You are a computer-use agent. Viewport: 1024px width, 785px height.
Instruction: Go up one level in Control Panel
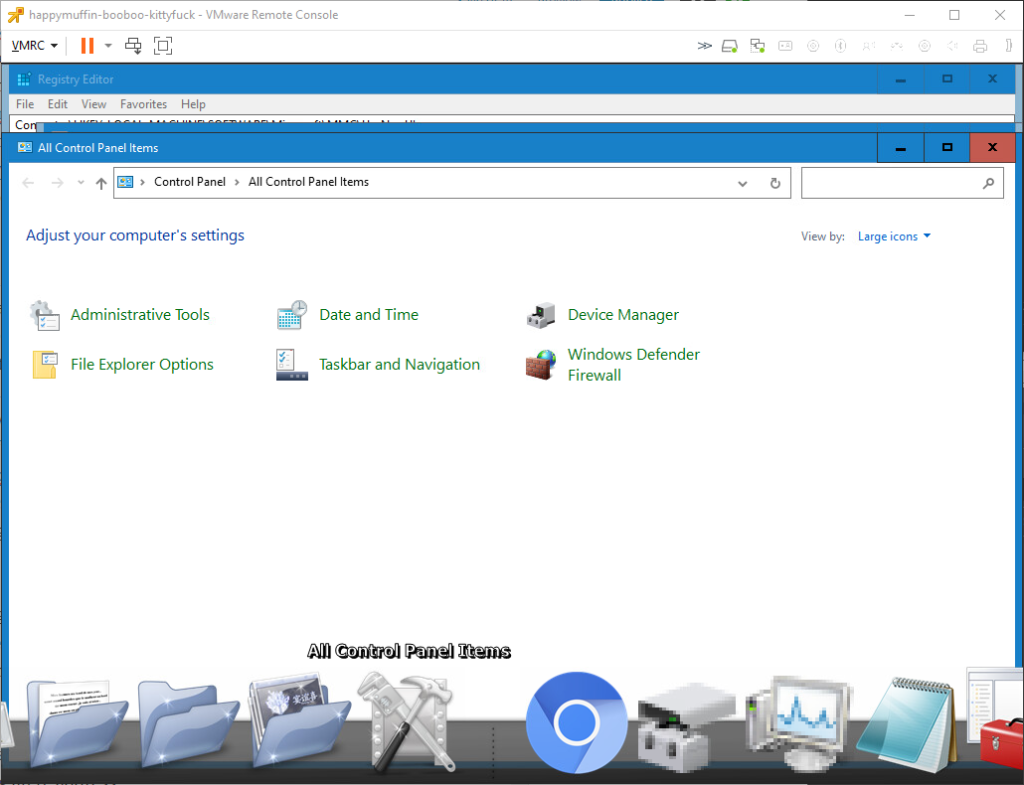click(x=100, y=183)
